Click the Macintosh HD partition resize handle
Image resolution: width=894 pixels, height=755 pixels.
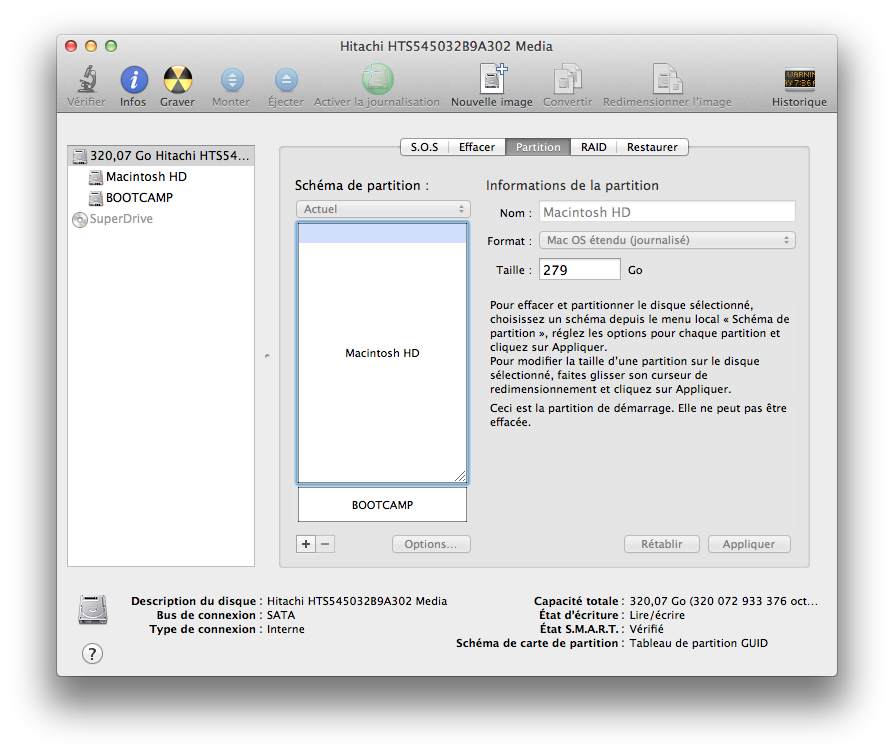[460, 477]
